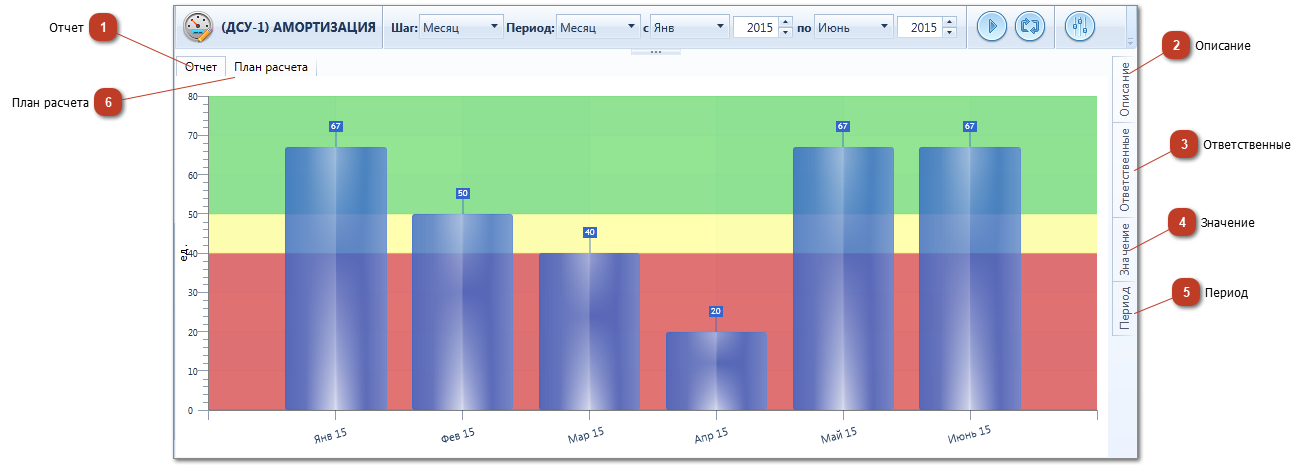The height and width of the screenshot is (468, 1307).
Task: Select the Май 15 bar in chart
Action: pos(843,279)
